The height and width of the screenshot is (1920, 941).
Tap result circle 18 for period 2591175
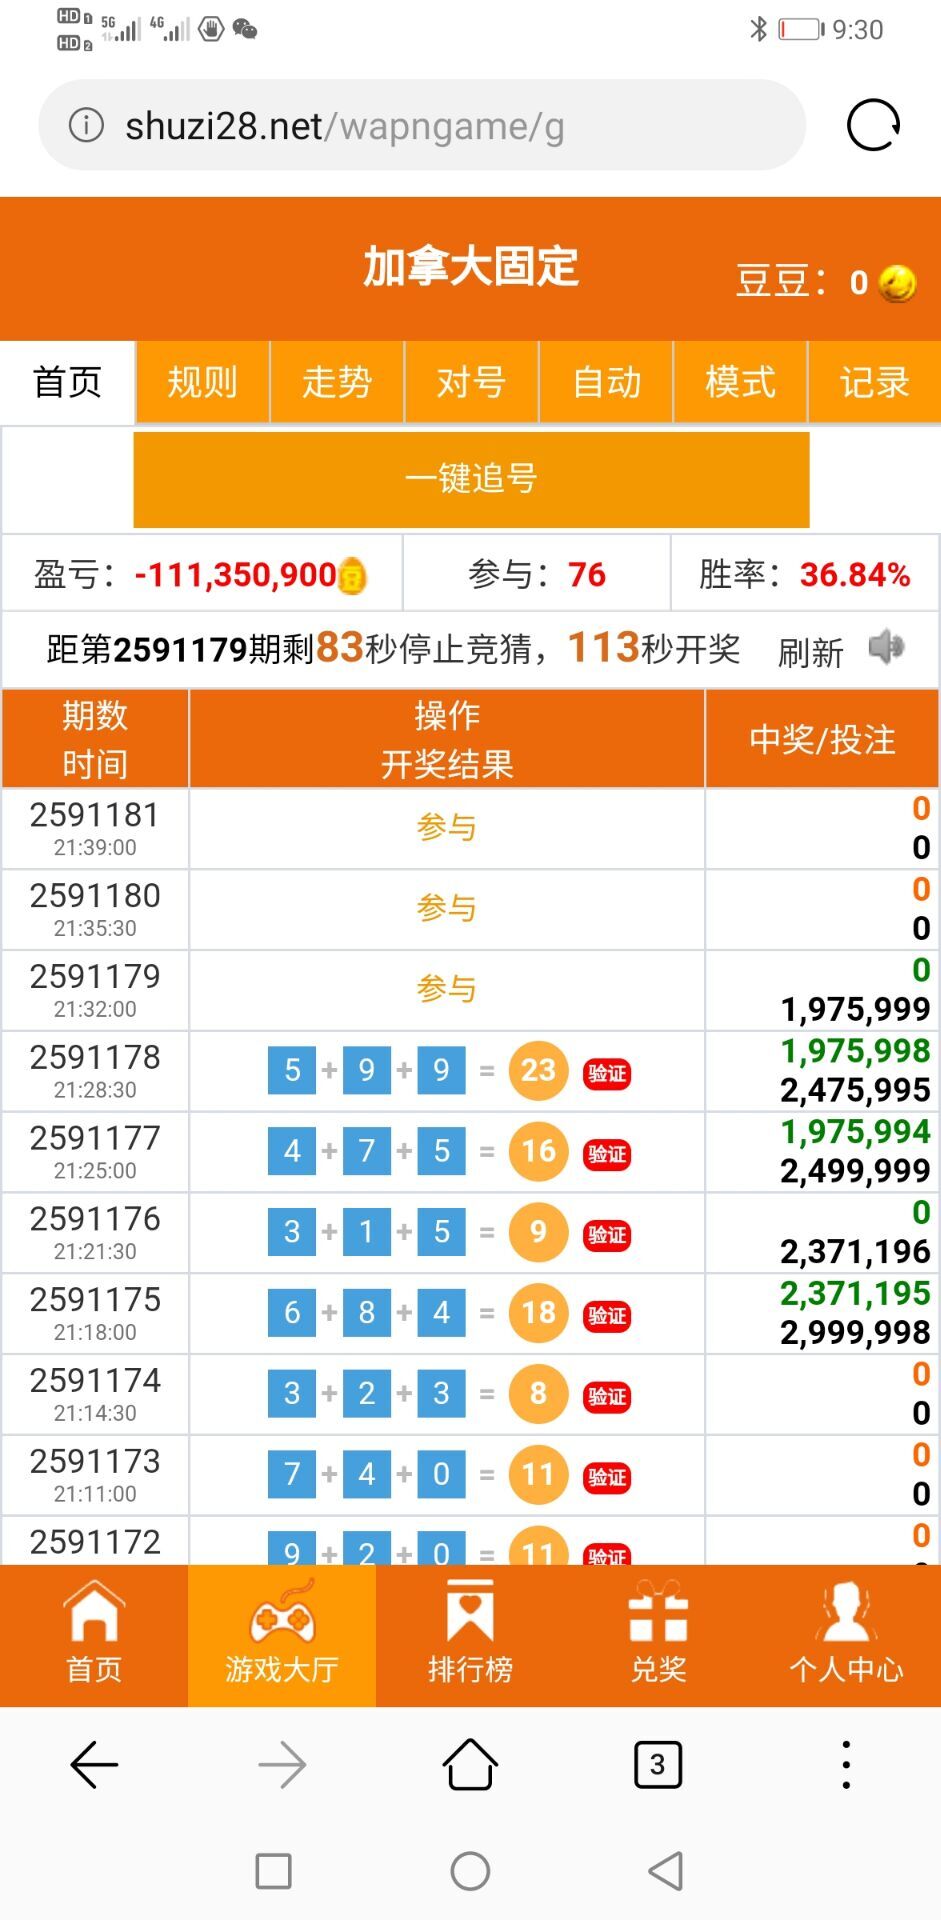coord(539,1313)
